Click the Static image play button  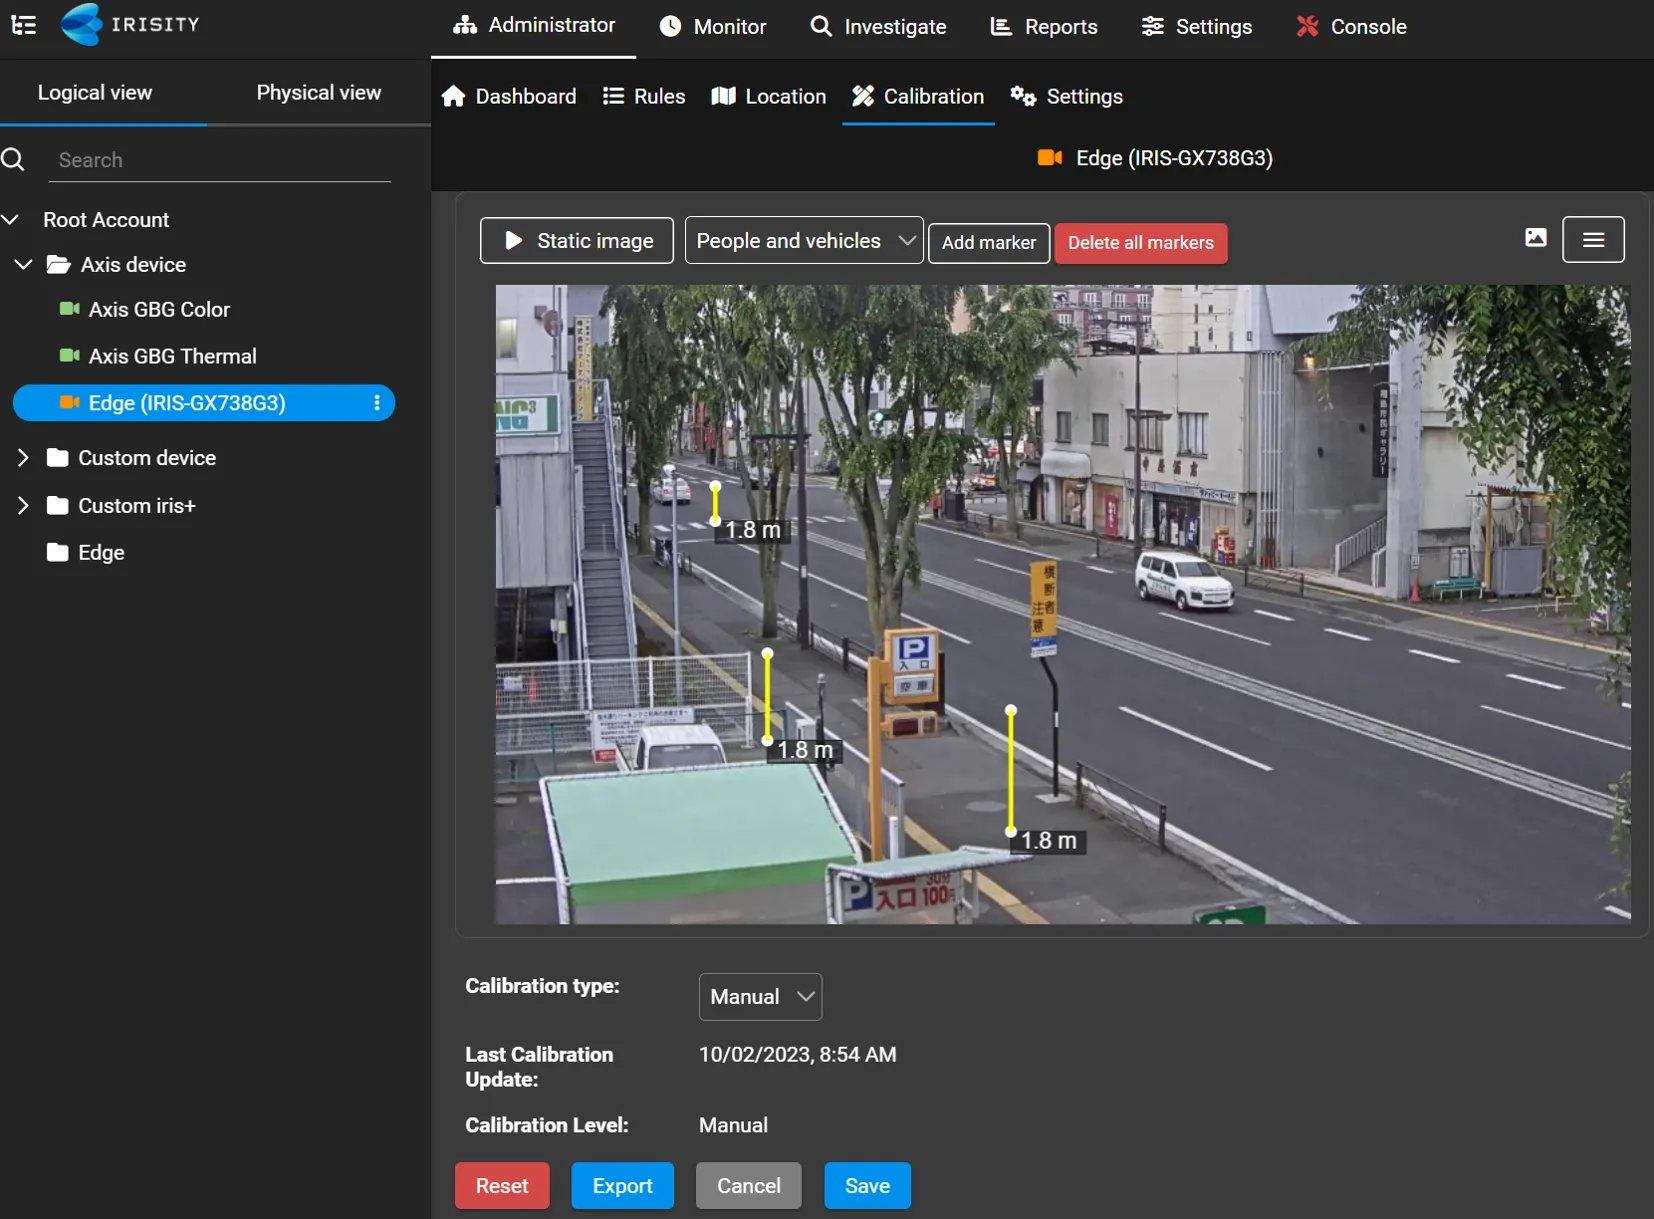(577, 240)
